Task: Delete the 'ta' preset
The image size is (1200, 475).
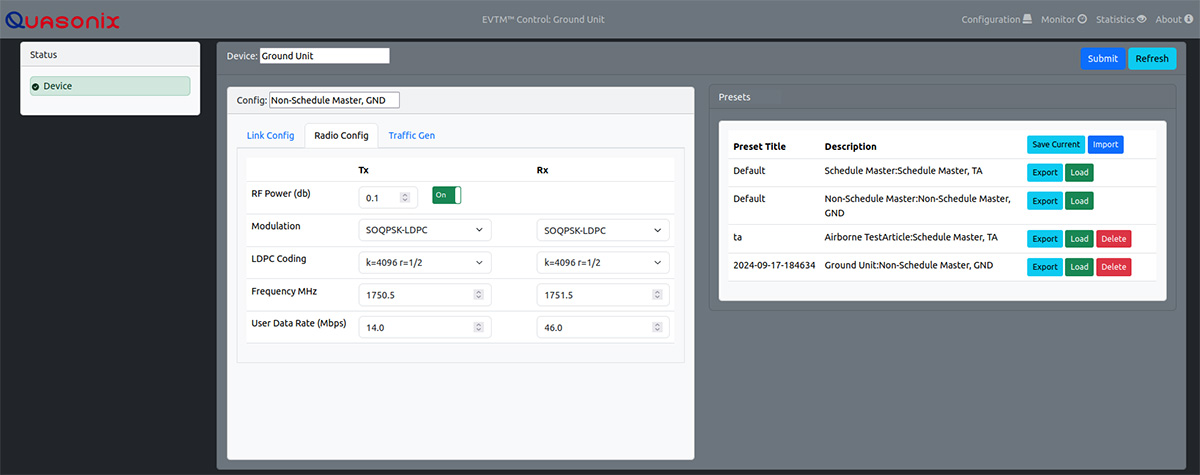Action: [x=1113, y=239]
